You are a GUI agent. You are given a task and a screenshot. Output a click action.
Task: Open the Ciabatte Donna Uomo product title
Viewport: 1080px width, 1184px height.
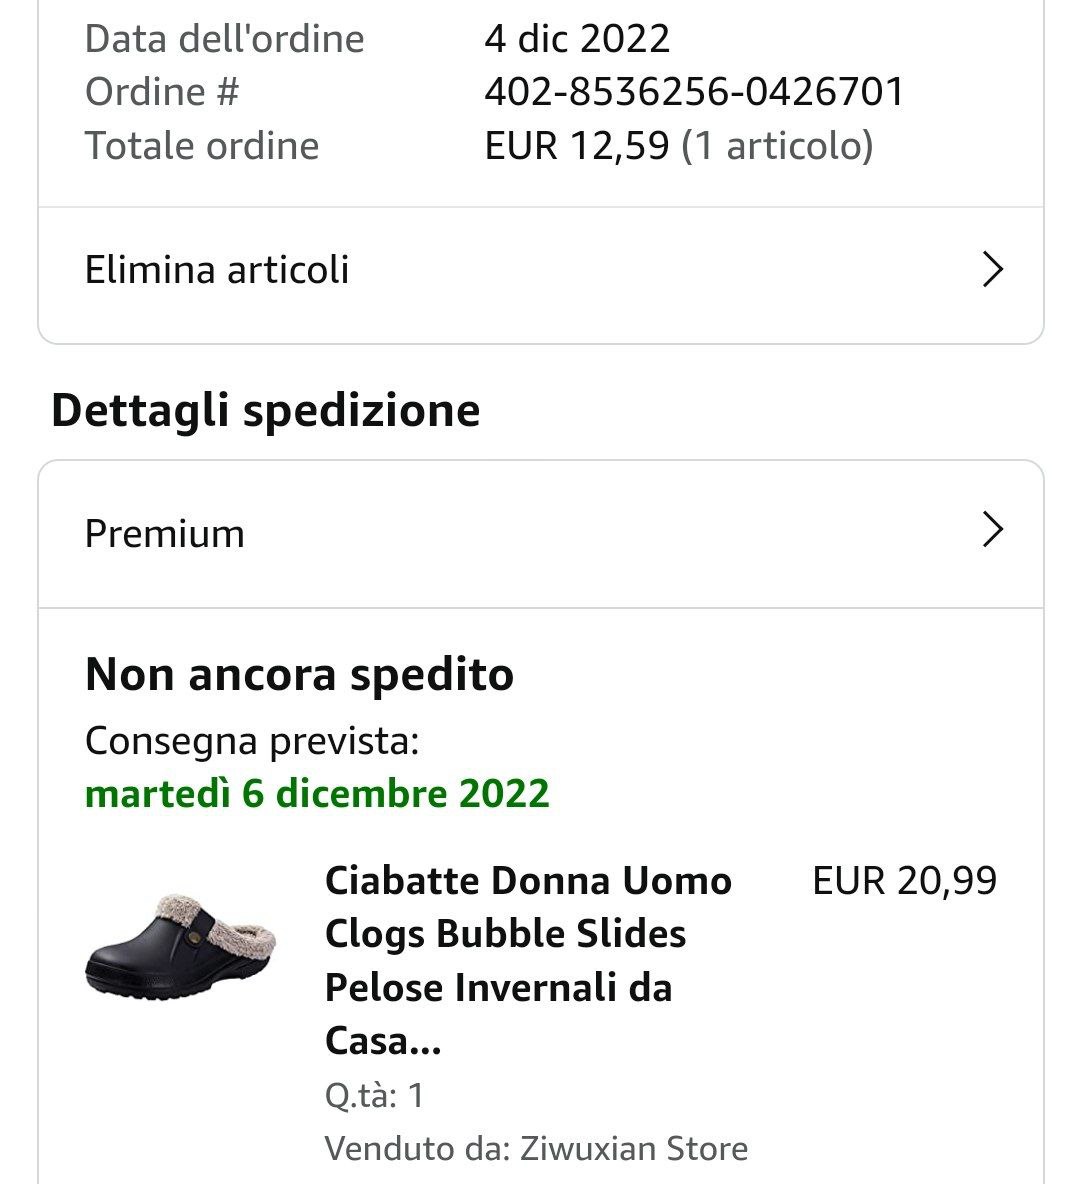point(528,960)
